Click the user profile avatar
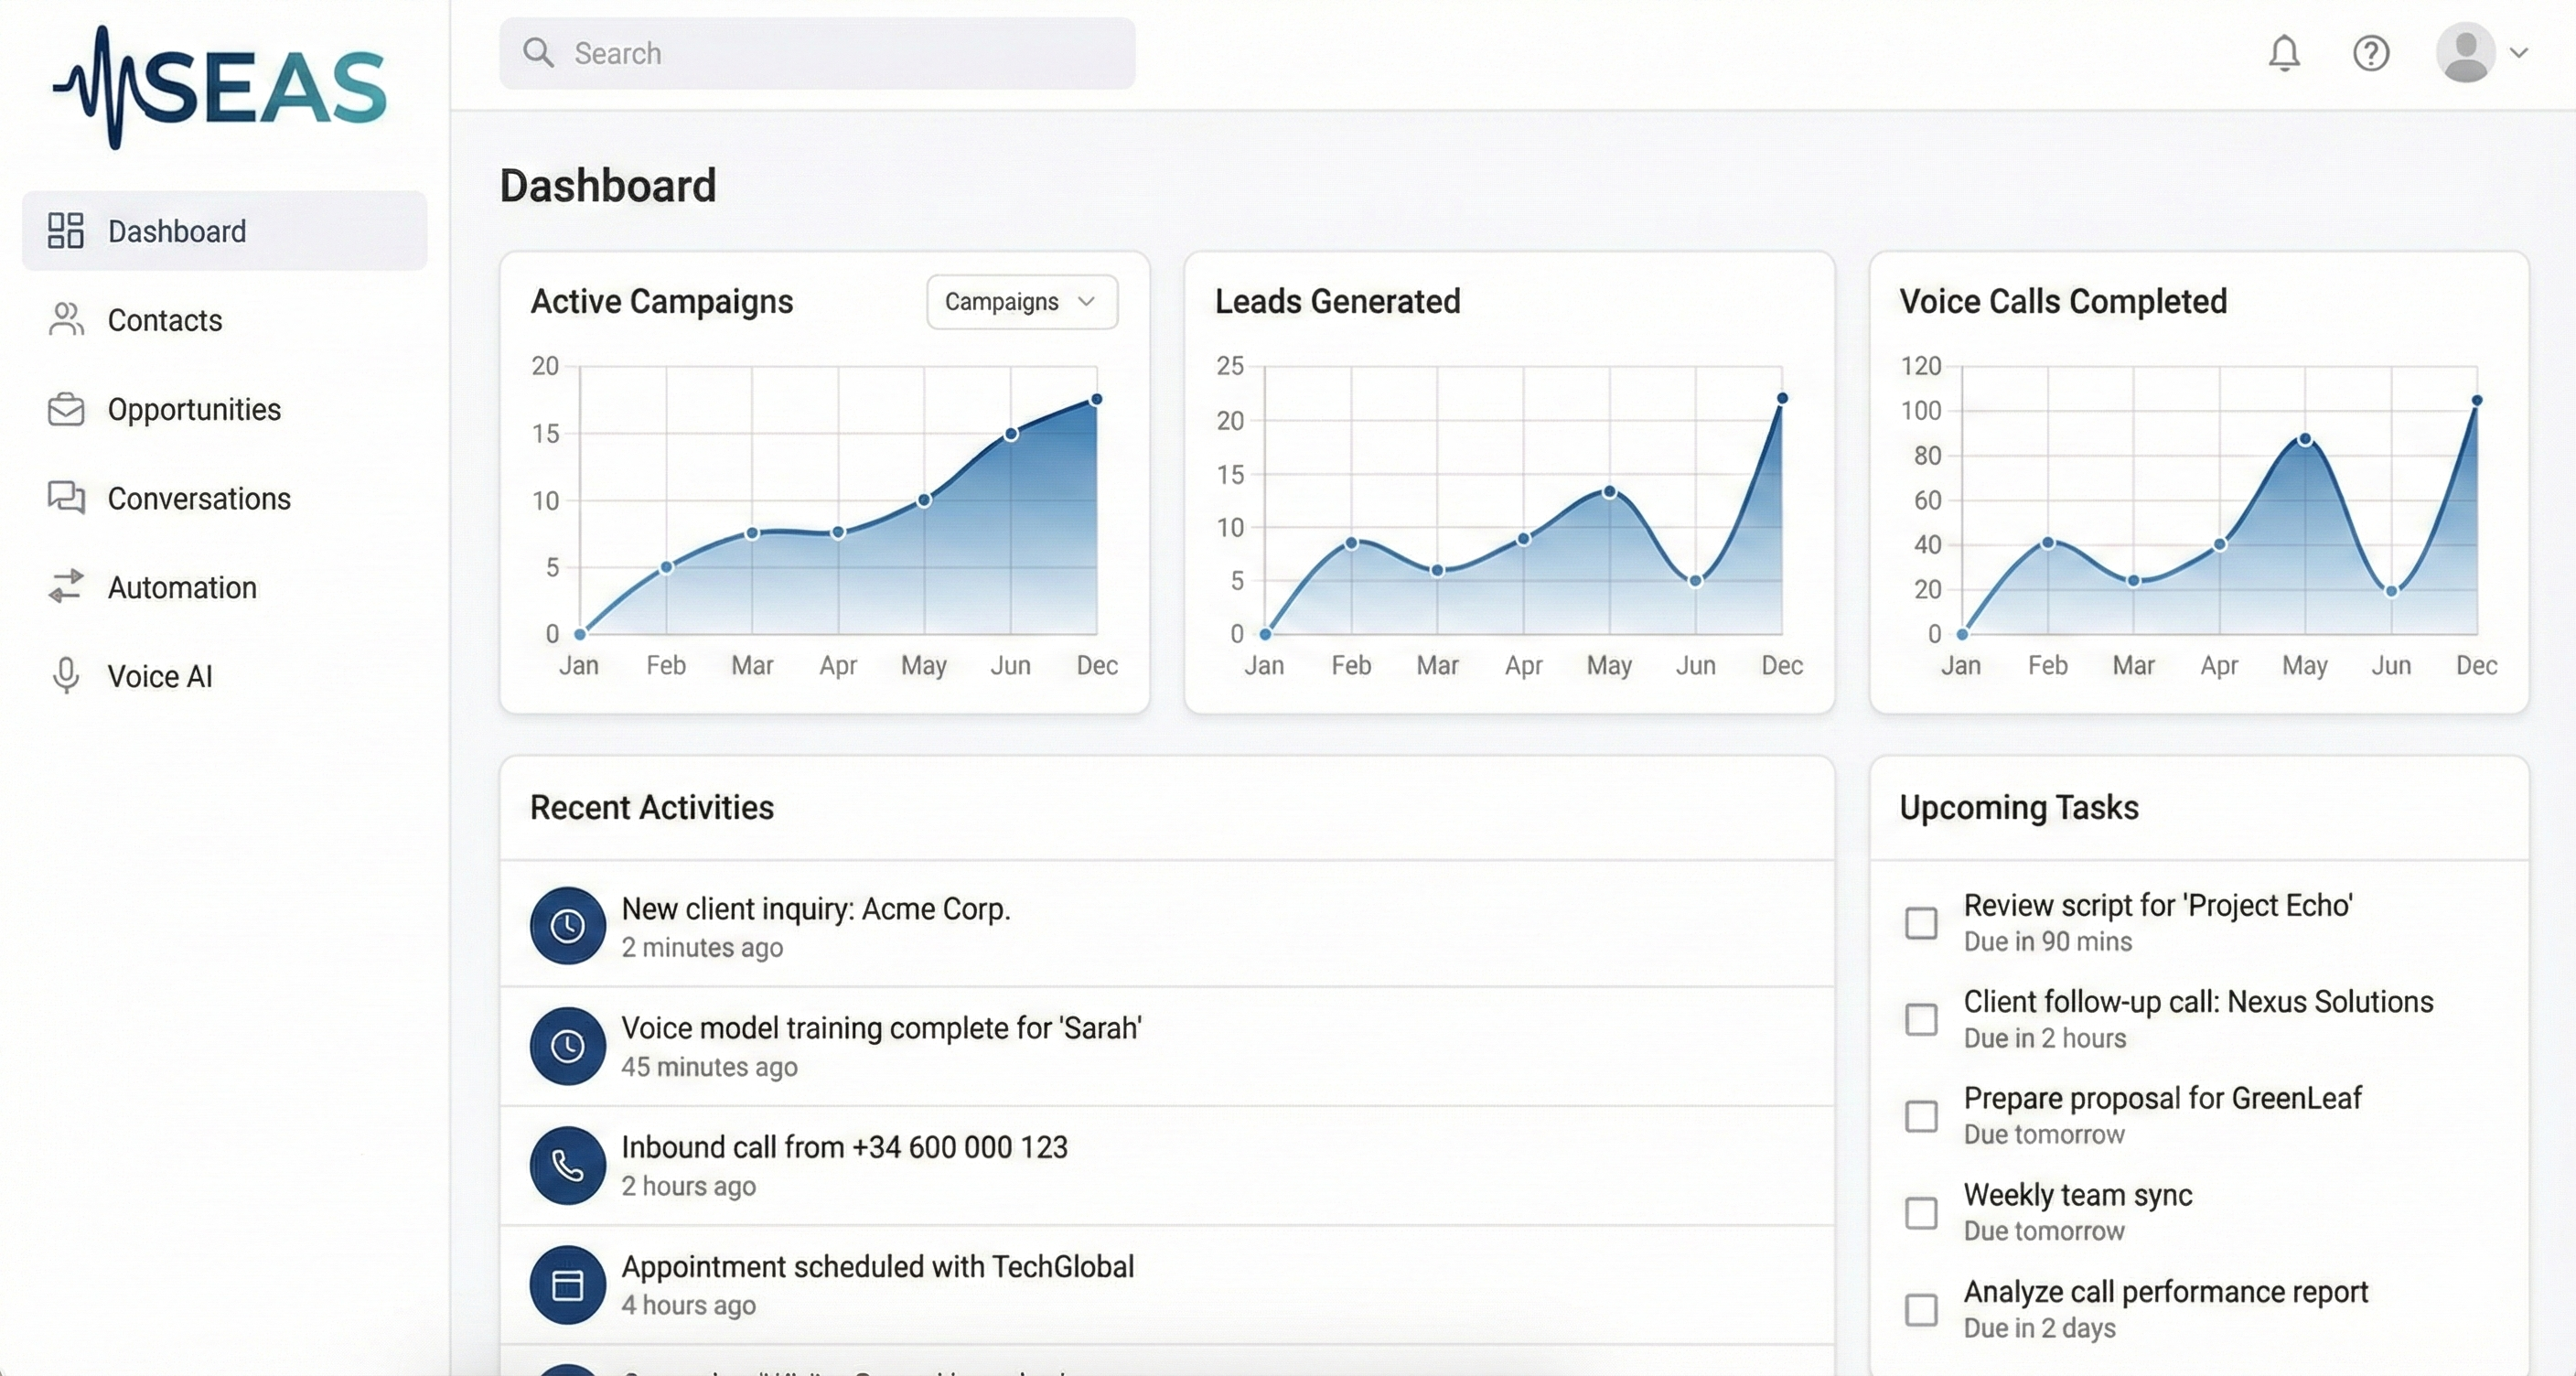The image size is (2576, 1376). (2465, 53)
